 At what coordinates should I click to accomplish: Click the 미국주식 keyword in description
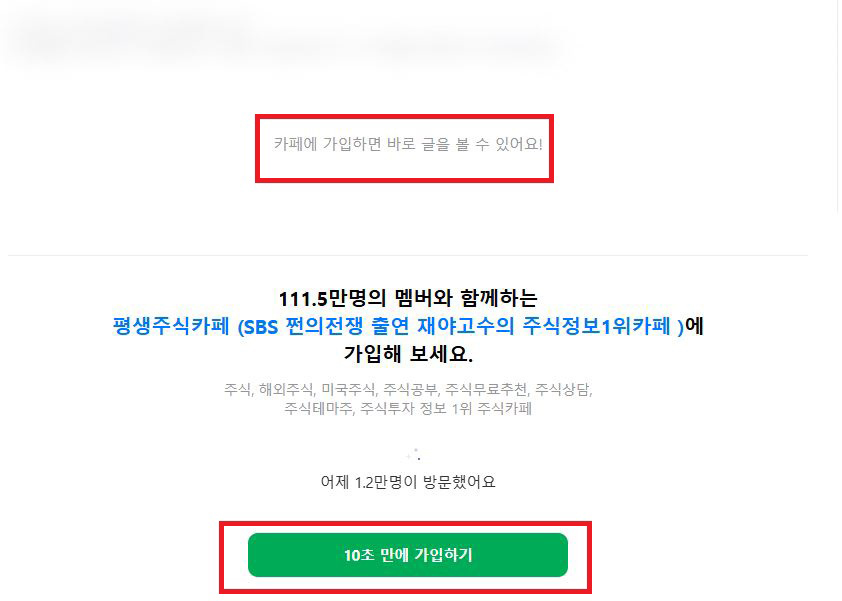pyautogui.click(x=349, y=389)
